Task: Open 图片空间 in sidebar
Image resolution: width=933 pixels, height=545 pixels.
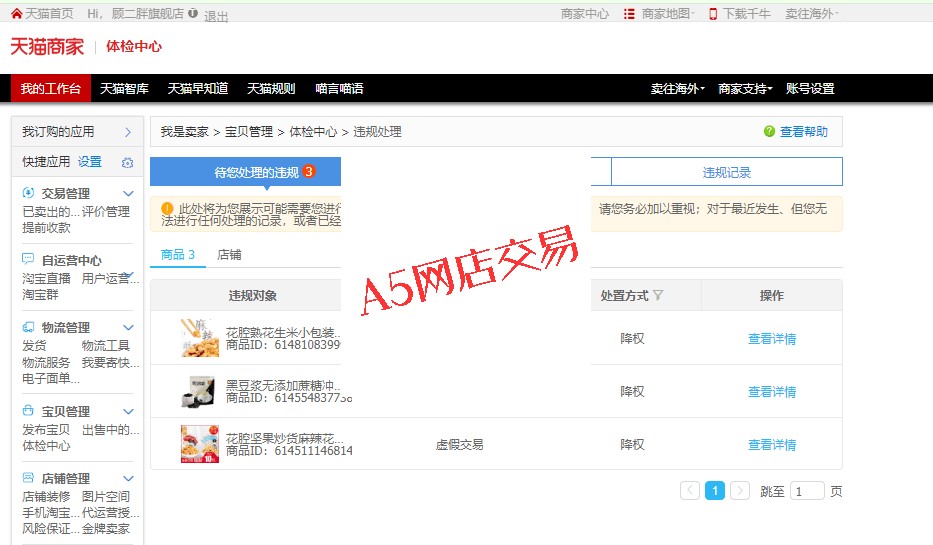Action: [105, 496]
